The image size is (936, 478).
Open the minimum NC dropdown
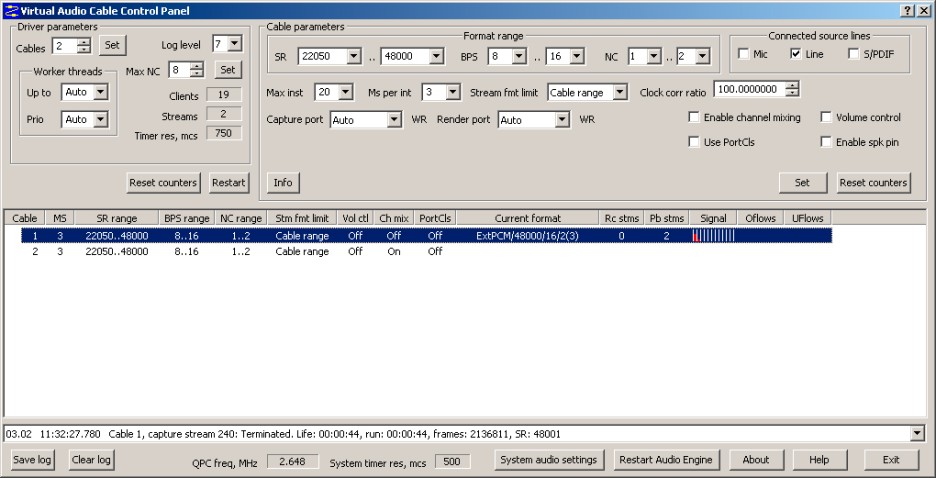[654, 57]
